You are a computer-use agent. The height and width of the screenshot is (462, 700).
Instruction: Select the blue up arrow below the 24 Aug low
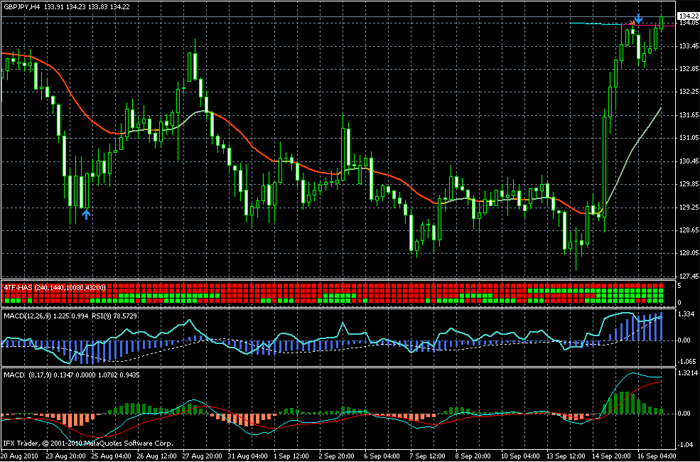[86, 215]
